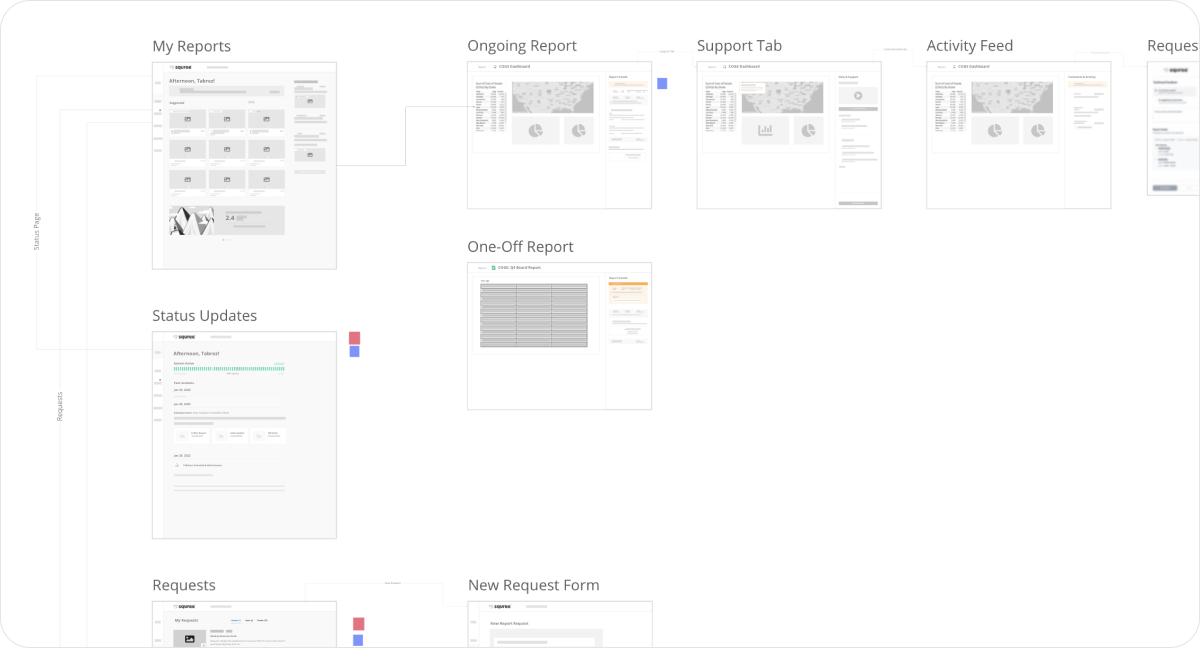This screenshot has width=1200, height=648.
Task: Select the bar chart icon in the Activity Feed wireframe
Action: point(995,130)
